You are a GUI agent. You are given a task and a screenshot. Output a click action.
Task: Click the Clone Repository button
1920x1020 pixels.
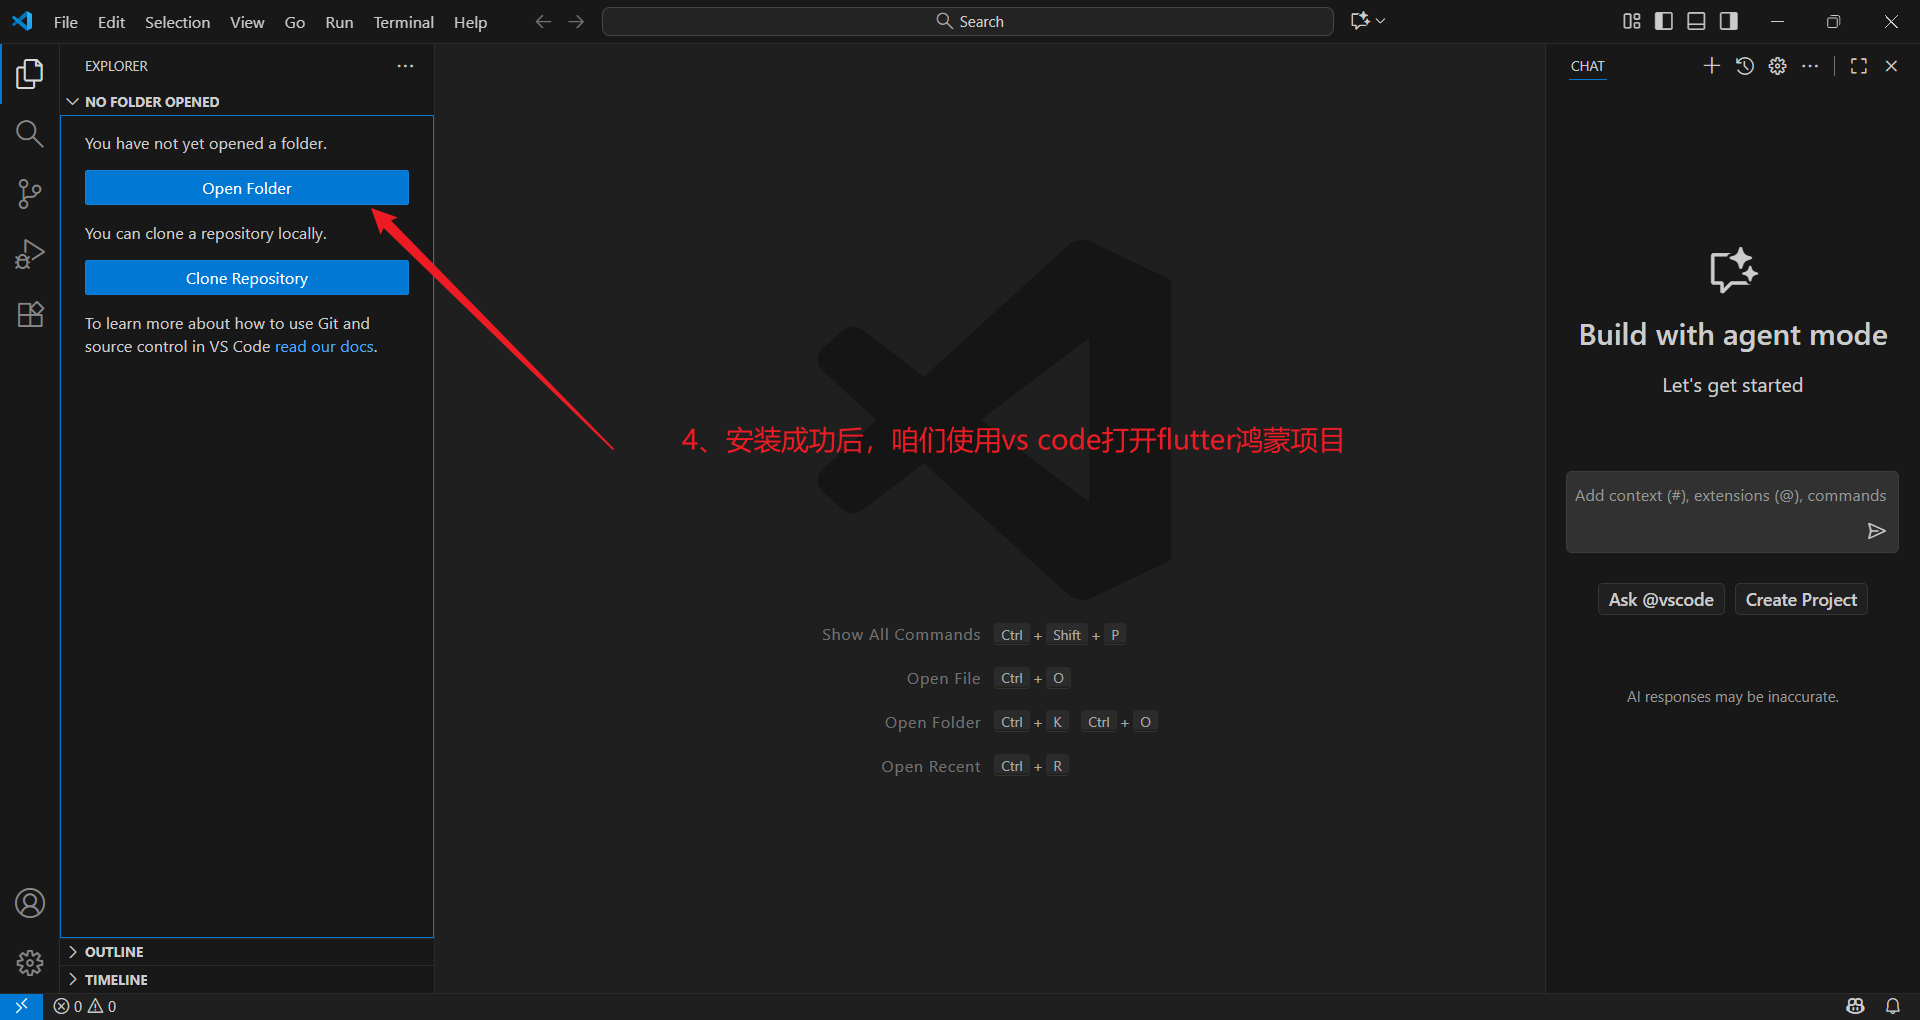coord(247,278)
